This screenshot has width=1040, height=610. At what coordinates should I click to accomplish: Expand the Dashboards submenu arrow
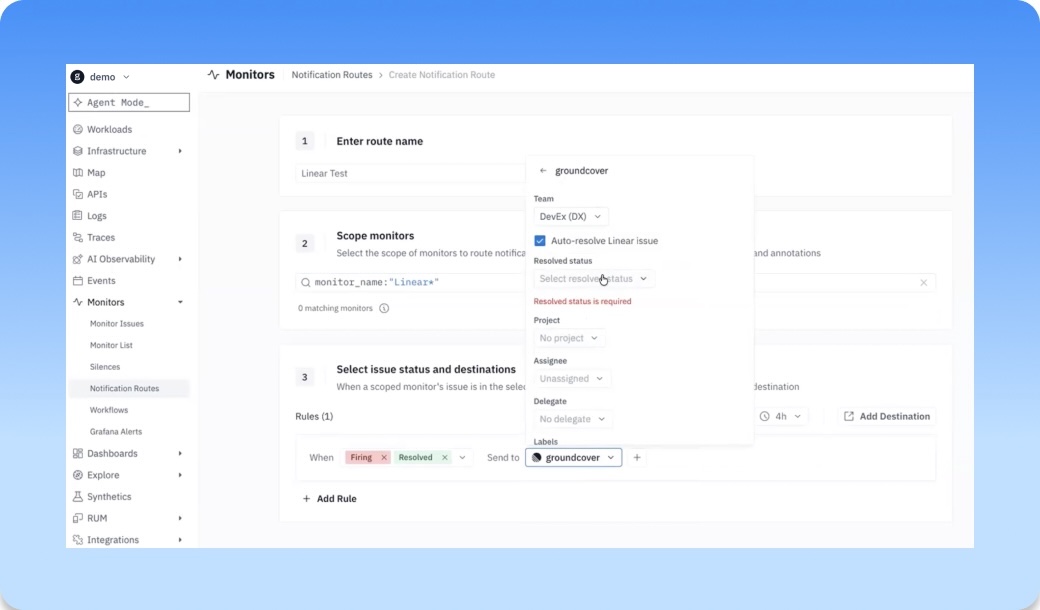point(180,454)
